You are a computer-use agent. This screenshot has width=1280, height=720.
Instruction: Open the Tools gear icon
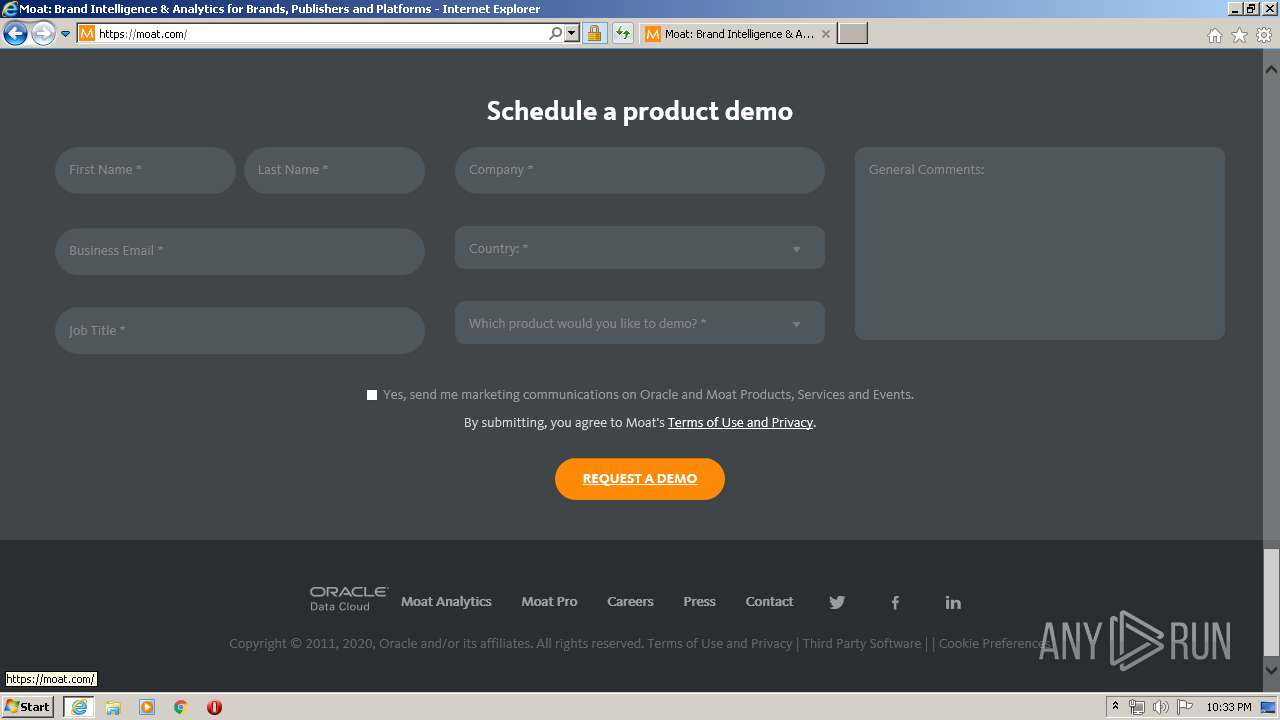pos(1264,35)
